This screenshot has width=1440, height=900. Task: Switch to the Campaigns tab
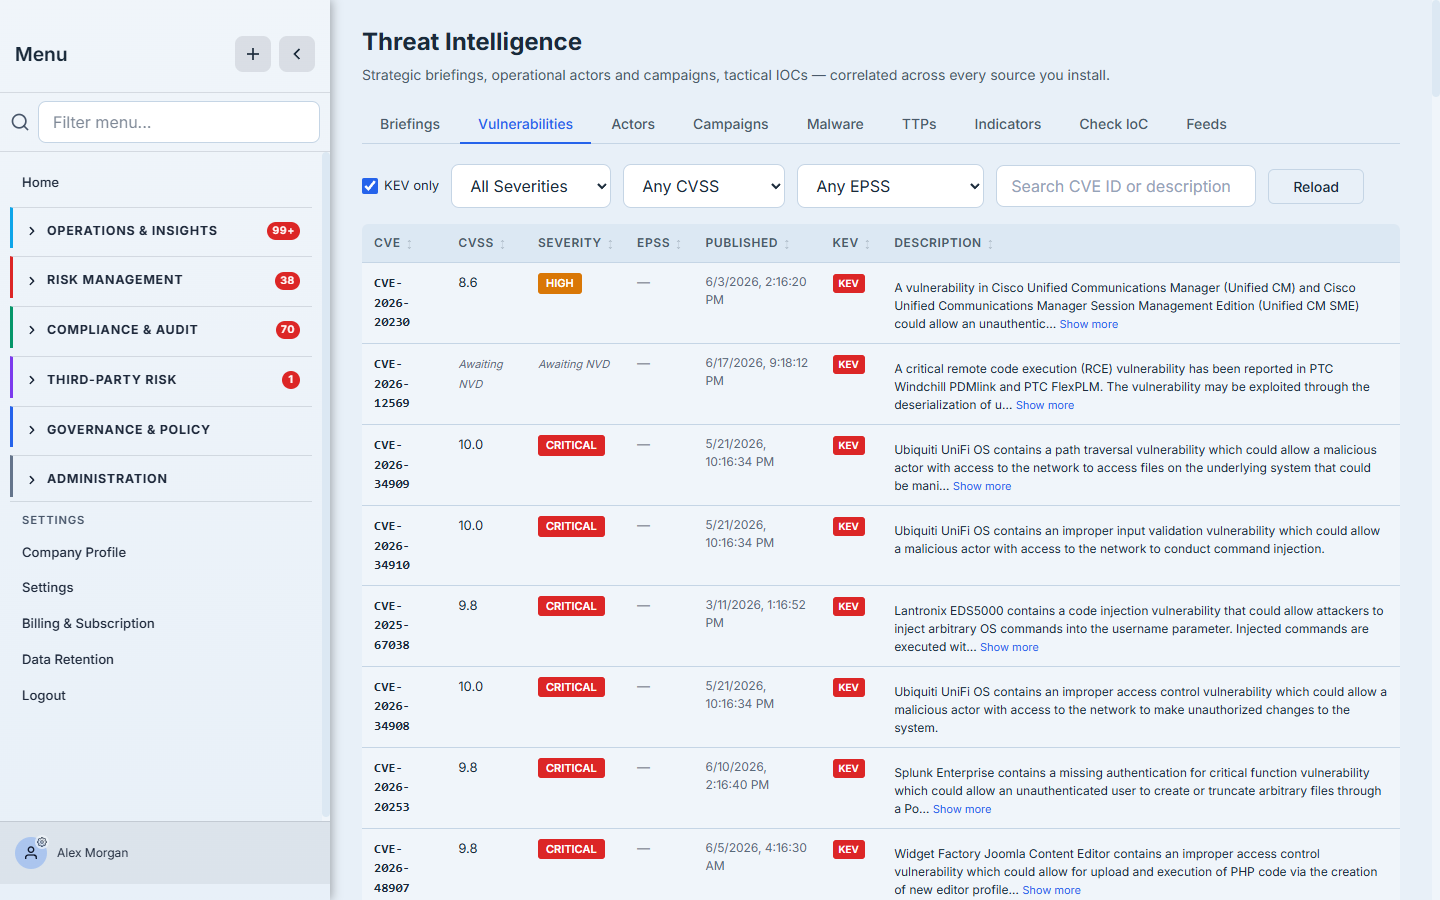pyautogui.click(x=731, y=124)
